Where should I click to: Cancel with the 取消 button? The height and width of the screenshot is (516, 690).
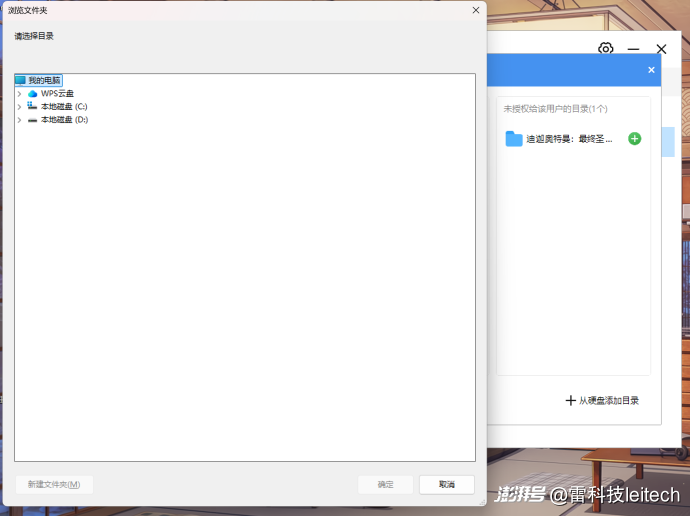click(447, 485)
